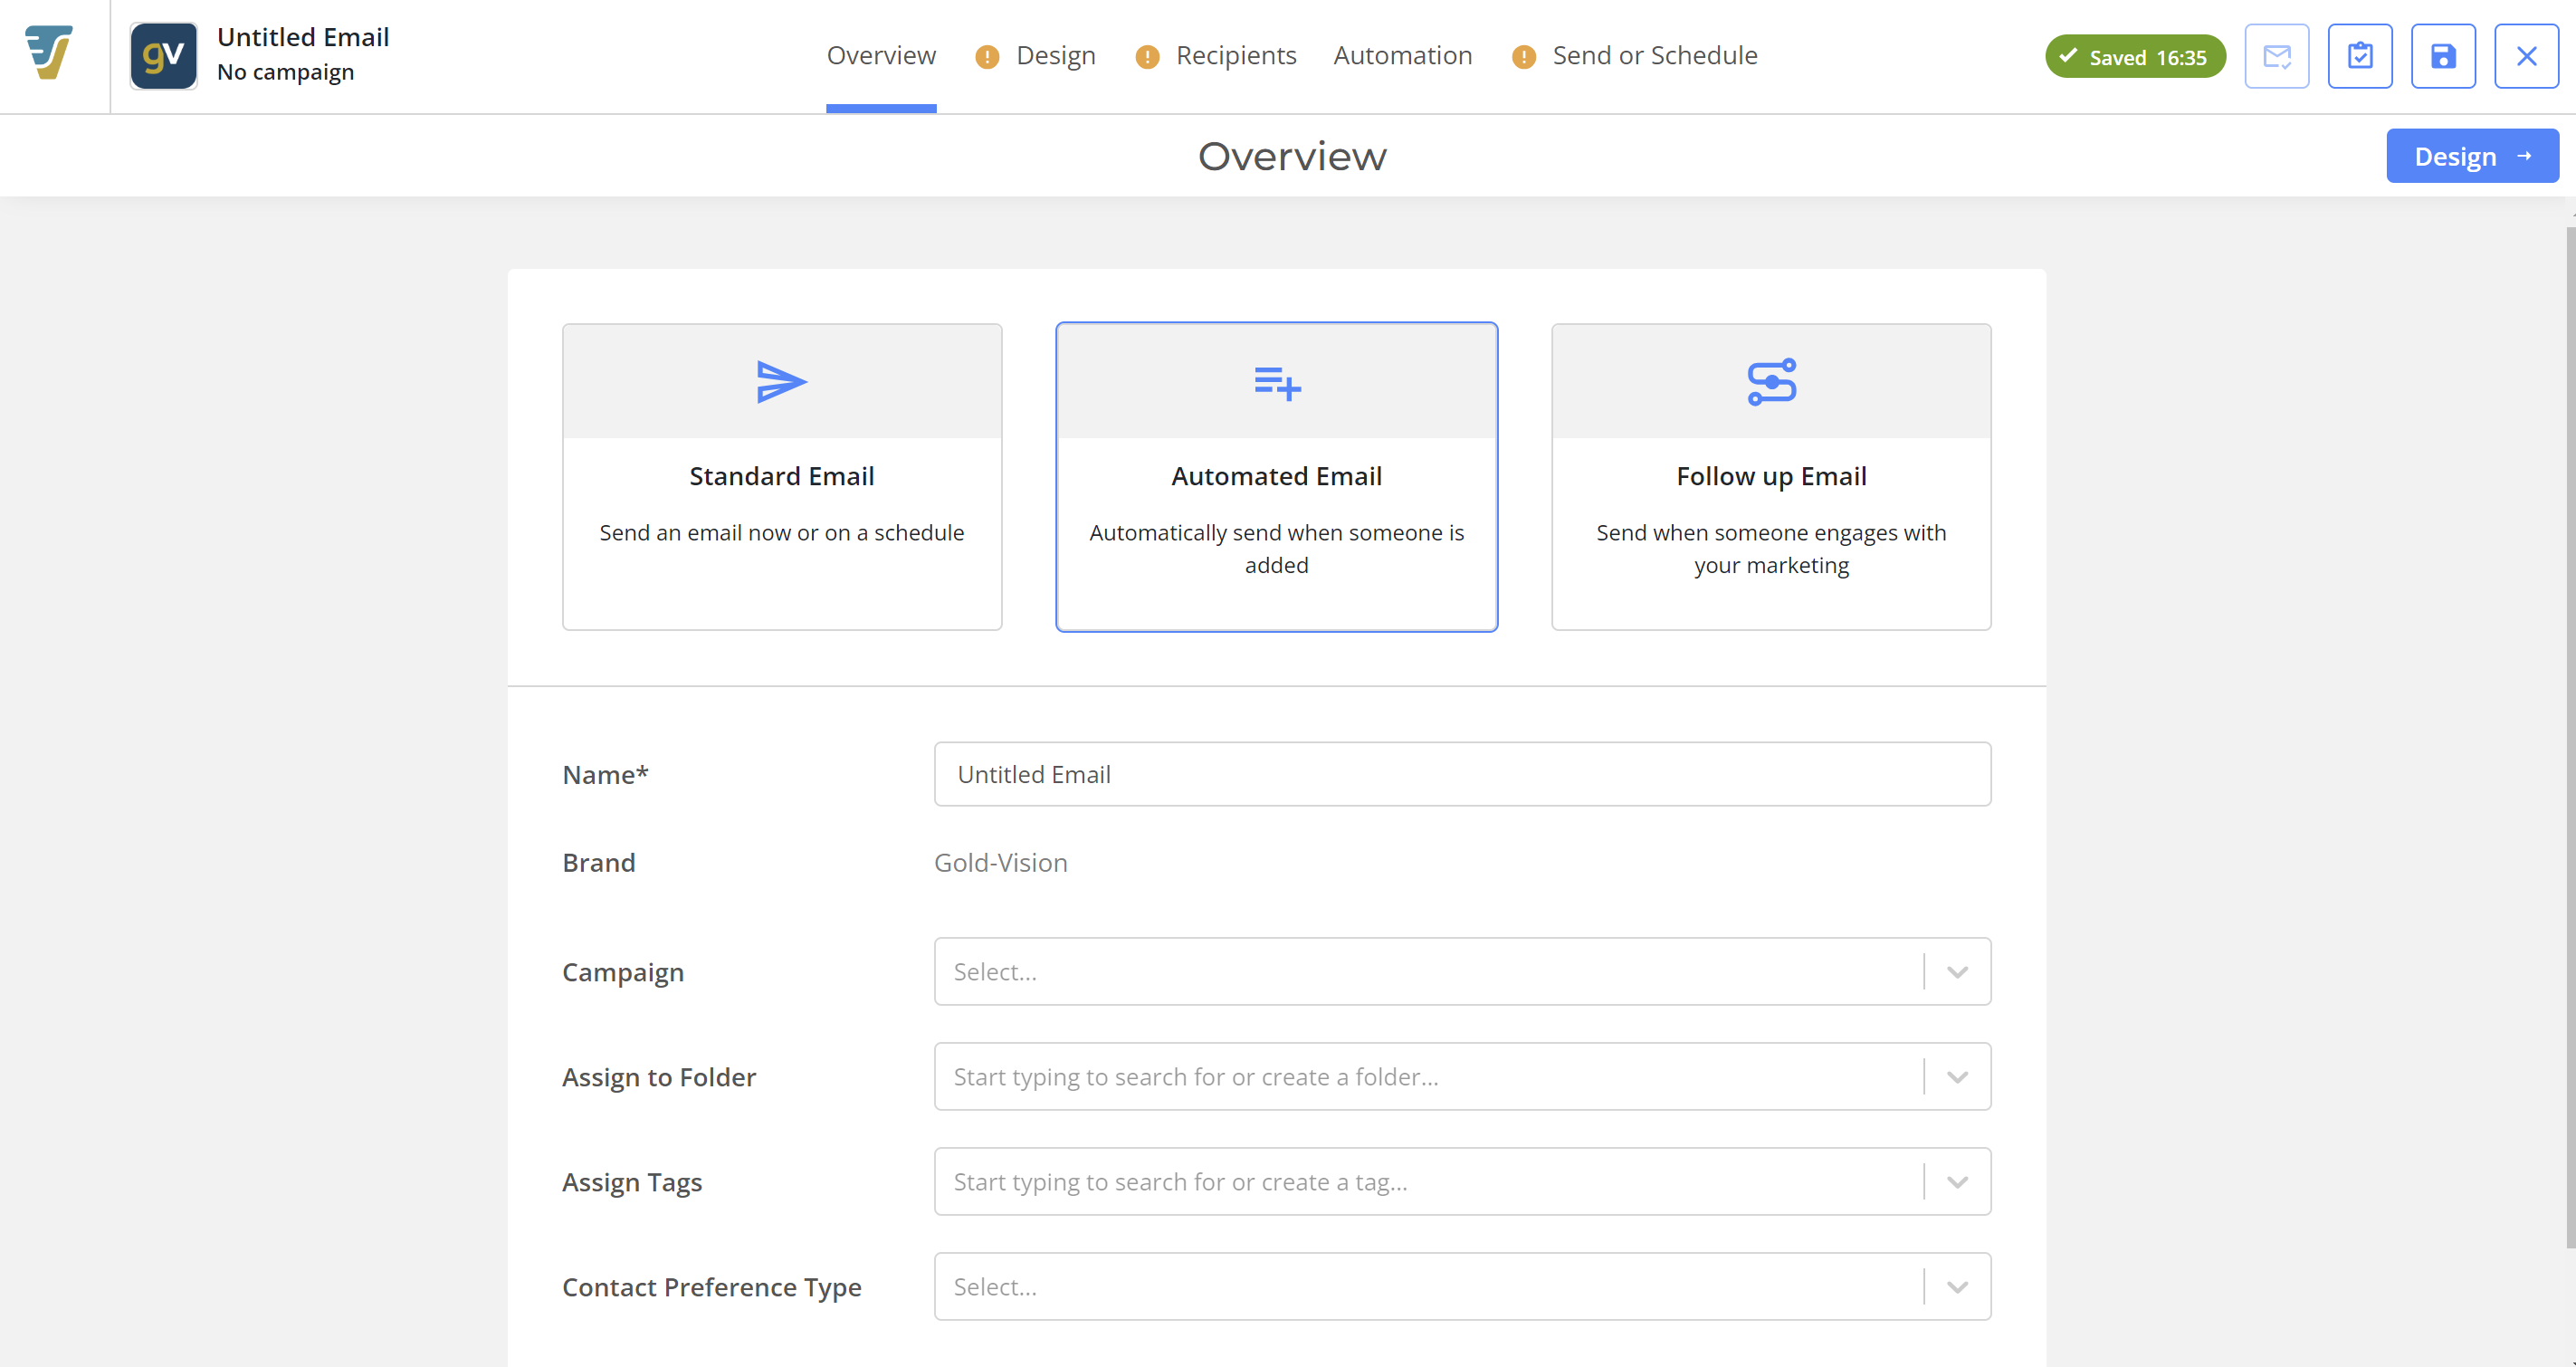Click the No campaign subtitle text
The height and width of the screenshot is (1367, 2576).
[x=286, y=72]
